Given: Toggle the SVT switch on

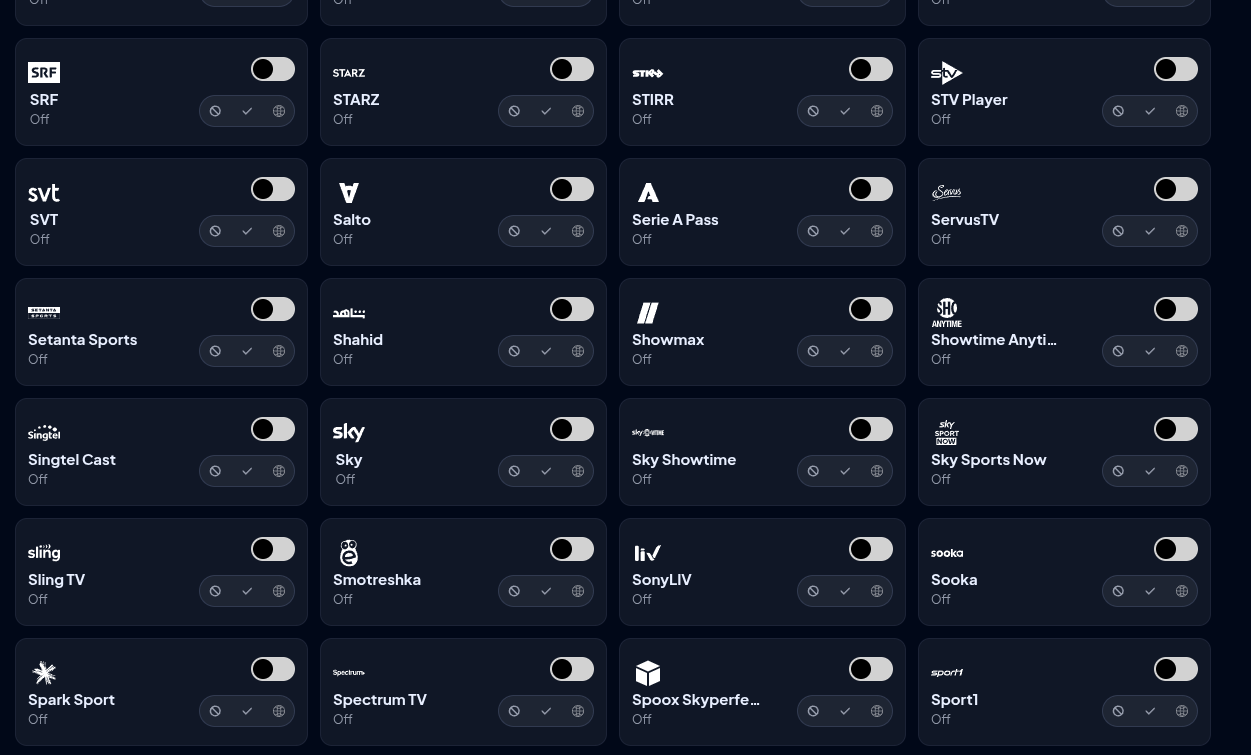Looking at the screenshot, I should [x=273, y=189].
